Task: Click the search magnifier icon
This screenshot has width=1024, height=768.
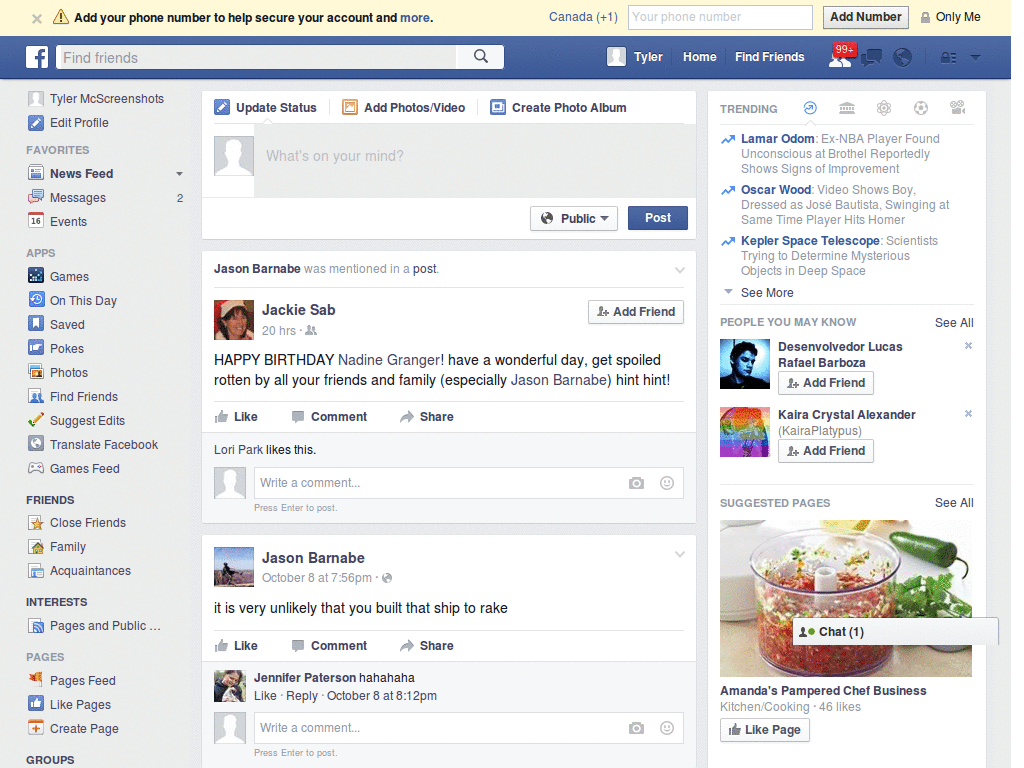Action: [481, 57]
